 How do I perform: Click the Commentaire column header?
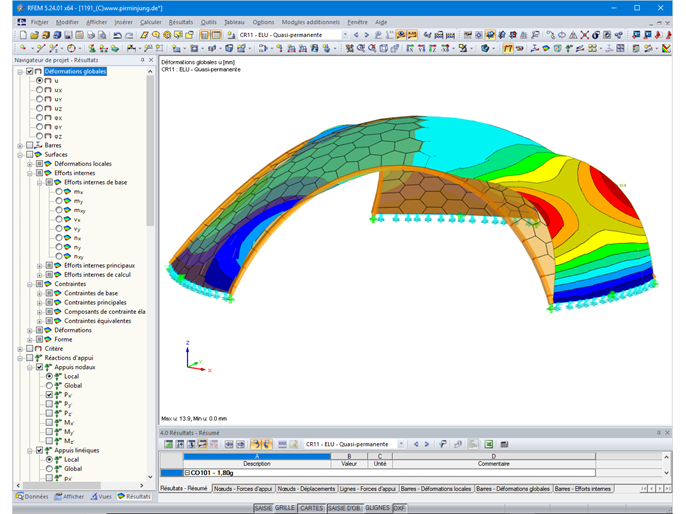(494, 464)
